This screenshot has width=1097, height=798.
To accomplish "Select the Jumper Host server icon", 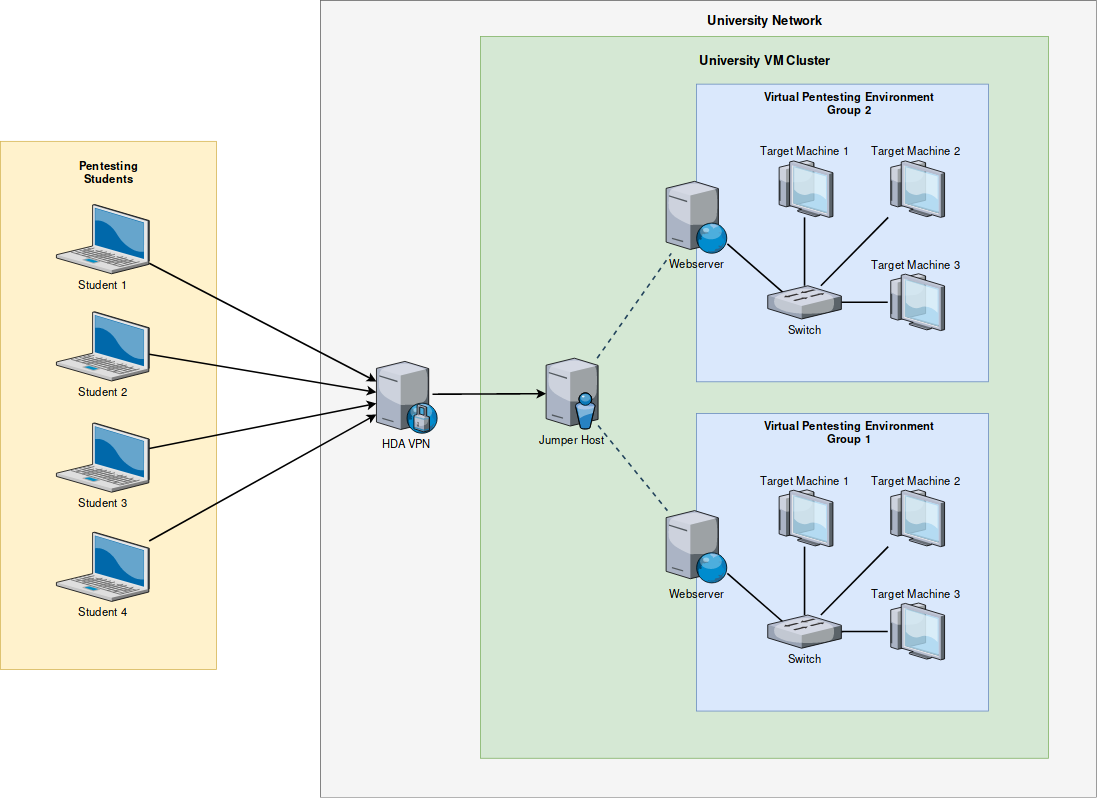I will point(573,394).
